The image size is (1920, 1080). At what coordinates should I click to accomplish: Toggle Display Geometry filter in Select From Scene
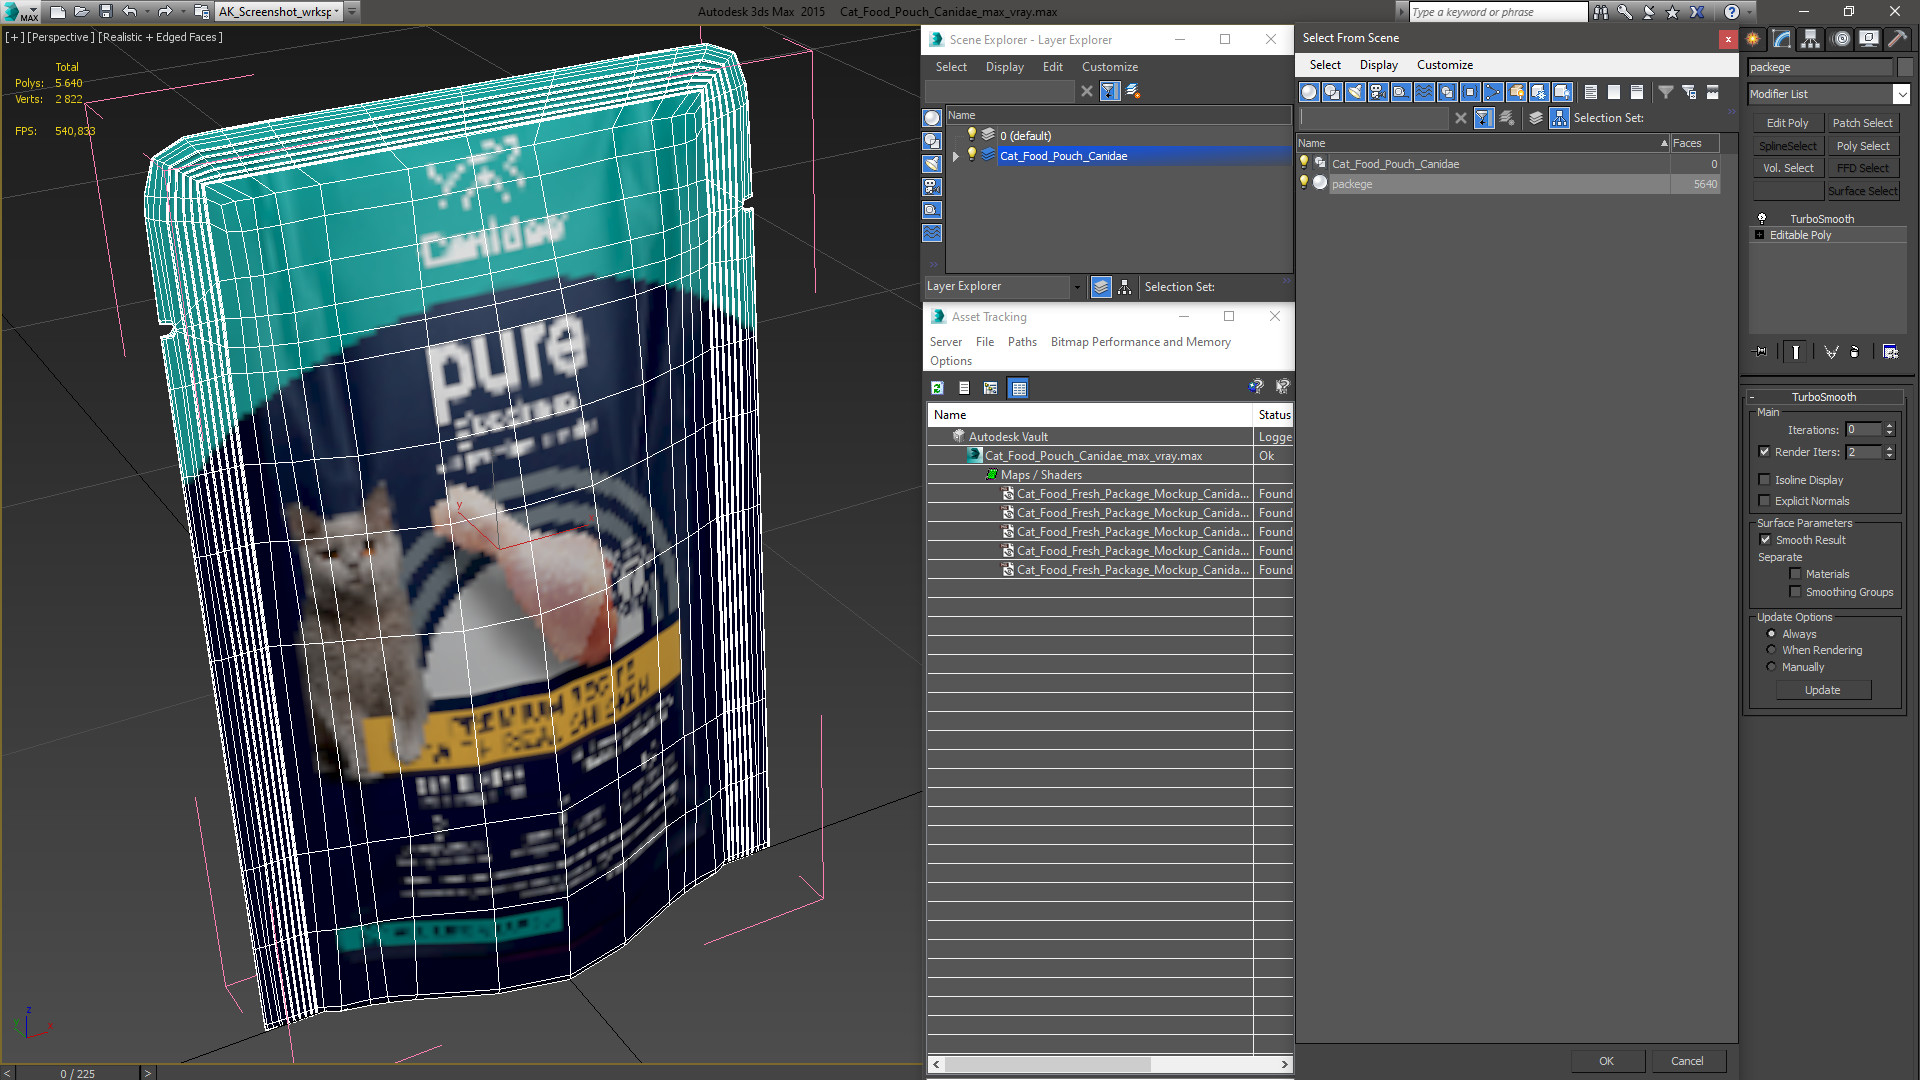coord(1309,92)
